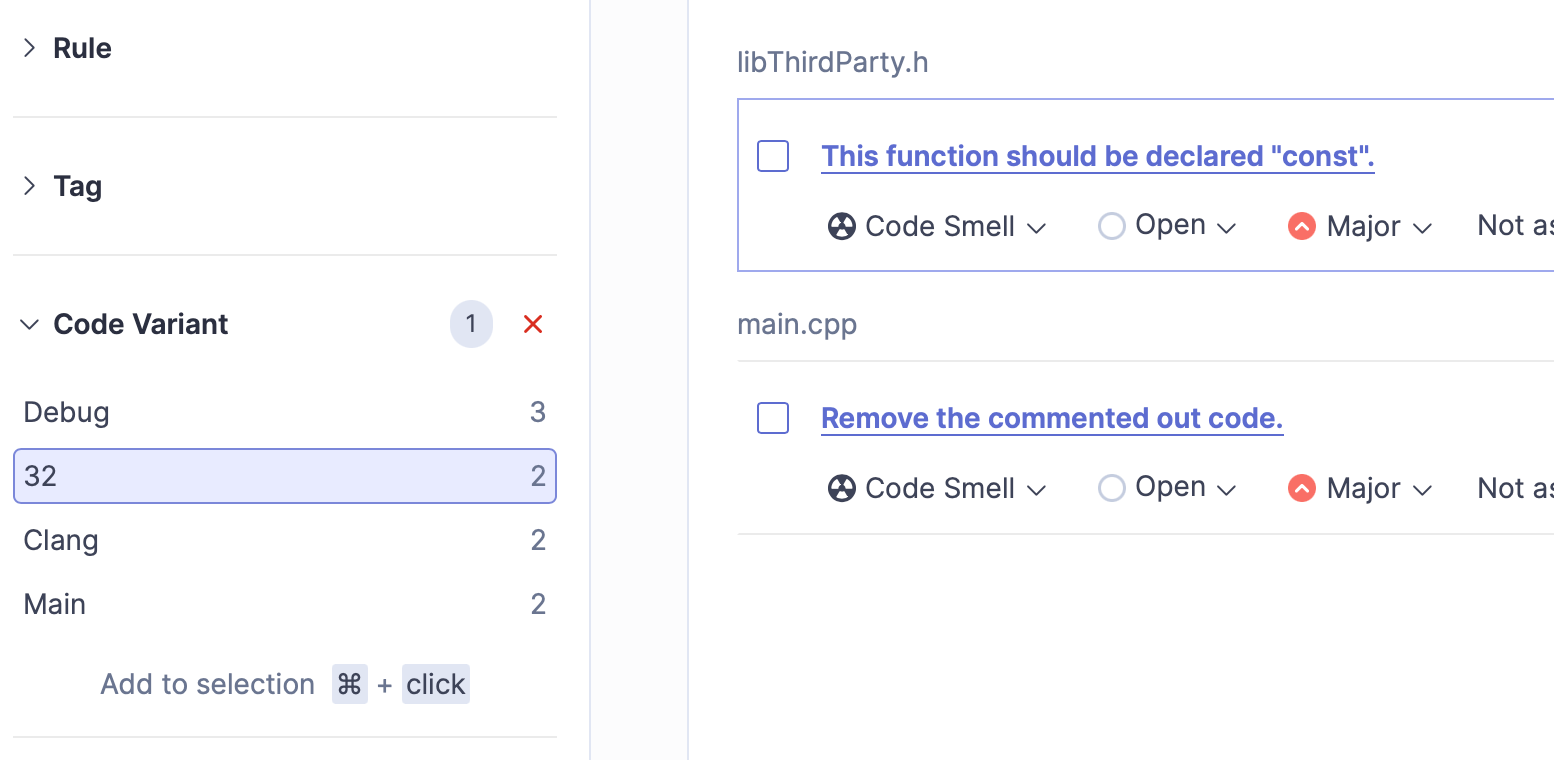
Task: Check the checkbox for the commented-out code issue
Action: click(x=772, y=418)
